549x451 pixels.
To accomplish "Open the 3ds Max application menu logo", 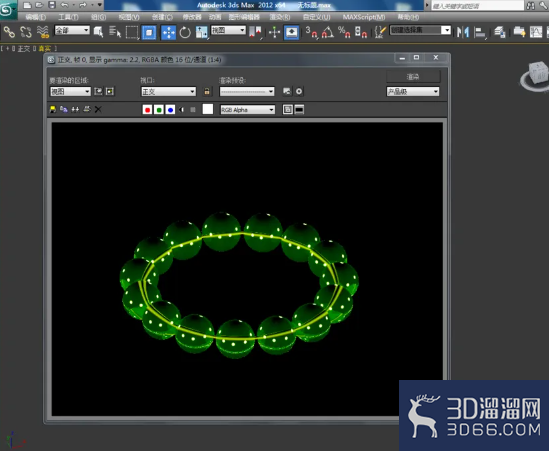I will [x=7, y=9].
